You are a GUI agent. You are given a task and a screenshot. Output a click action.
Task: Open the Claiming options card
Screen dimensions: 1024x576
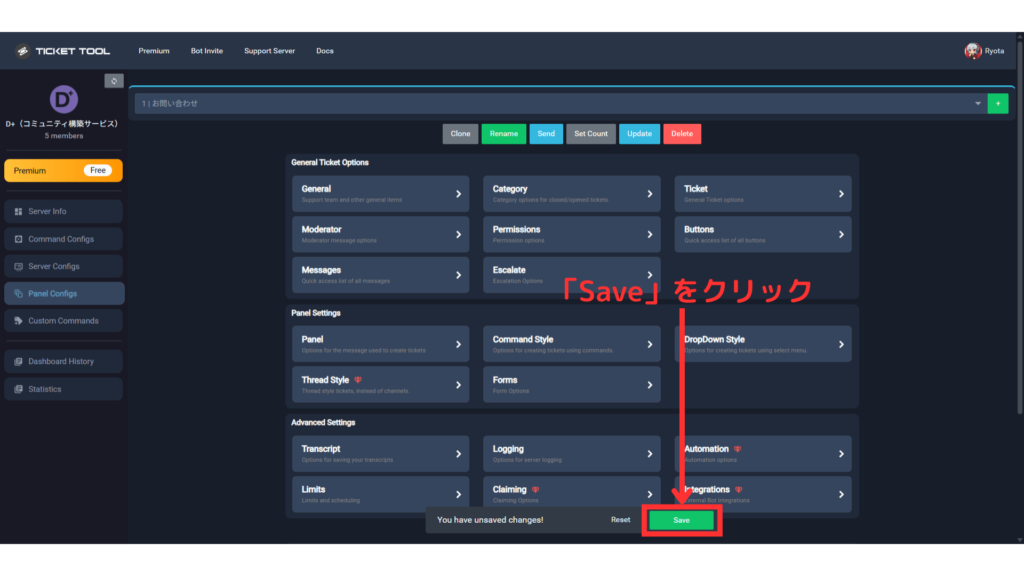coord(571,494)
